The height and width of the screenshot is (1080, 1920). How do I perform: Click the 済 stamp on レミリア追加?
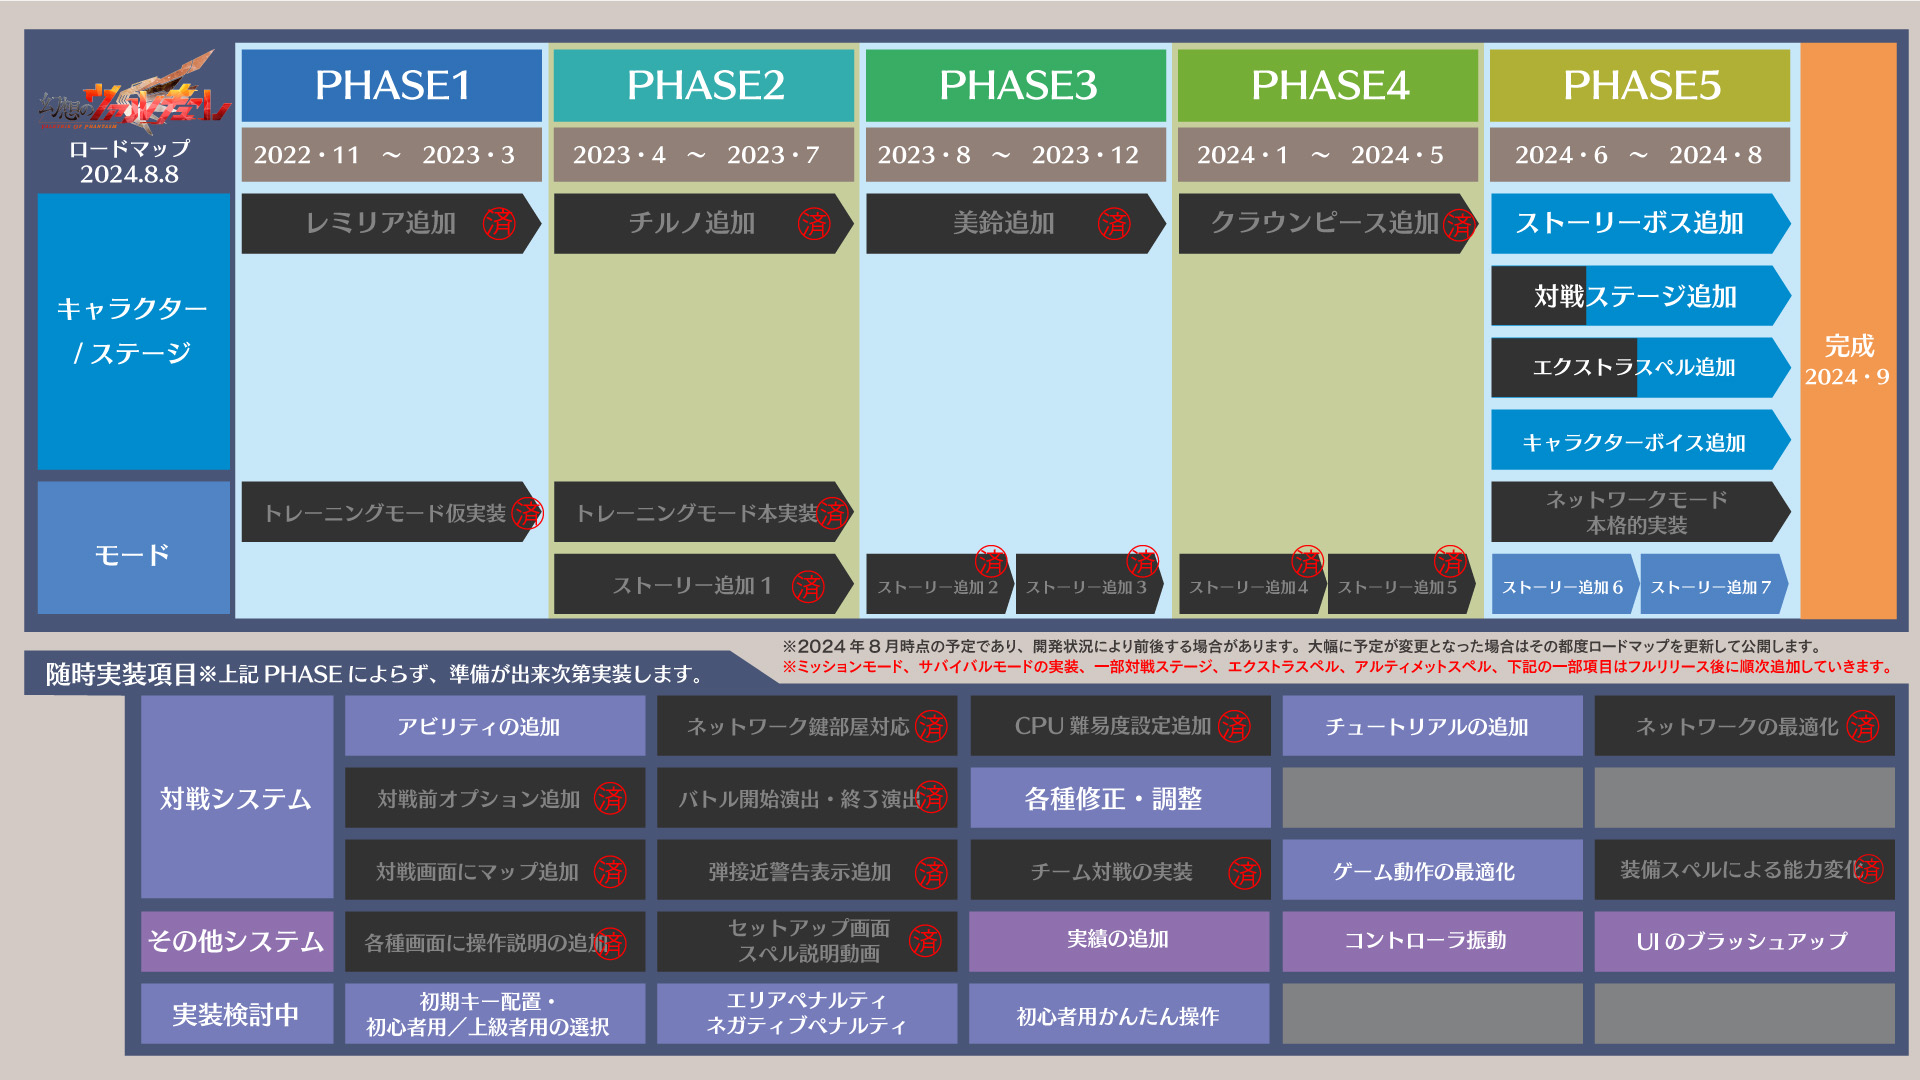point(499,223)
